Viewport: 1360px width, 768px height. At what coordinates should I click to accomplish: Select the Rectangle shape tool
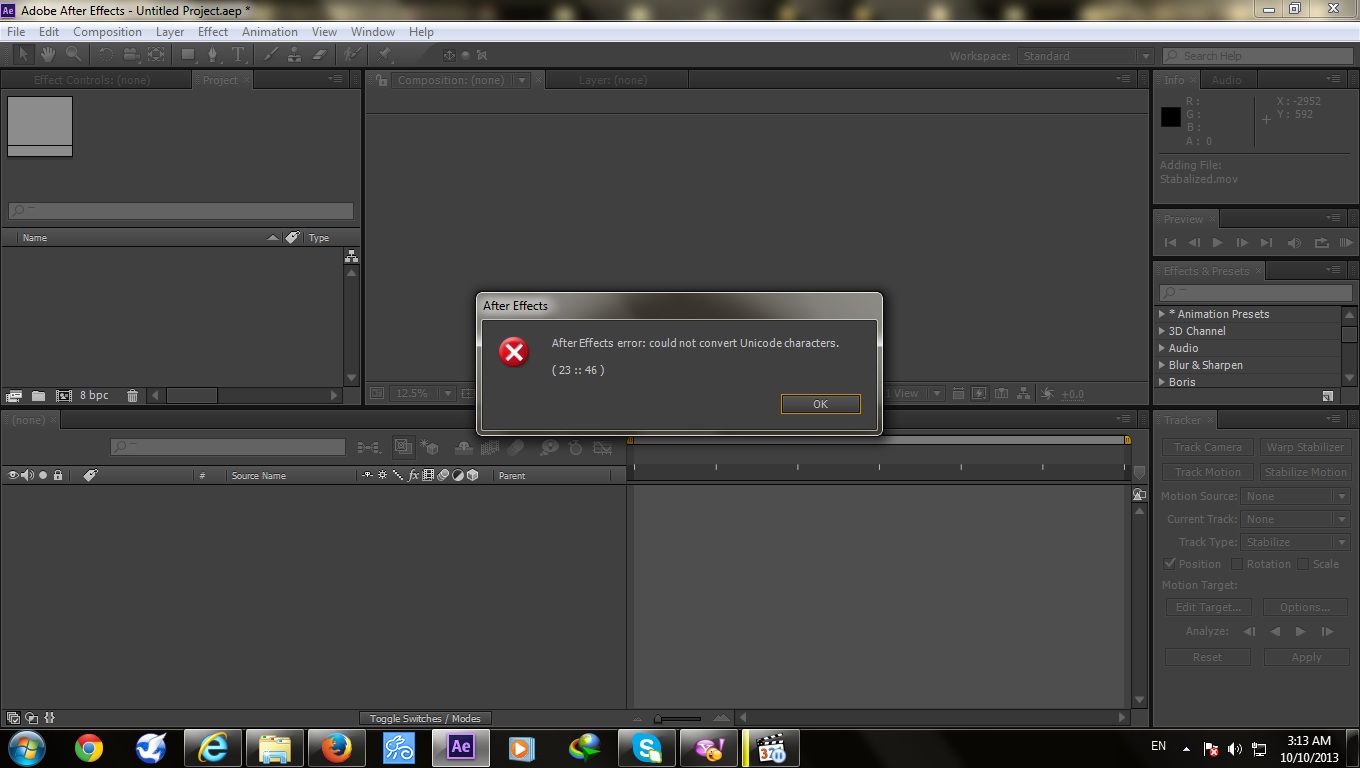tap(188, 55)
